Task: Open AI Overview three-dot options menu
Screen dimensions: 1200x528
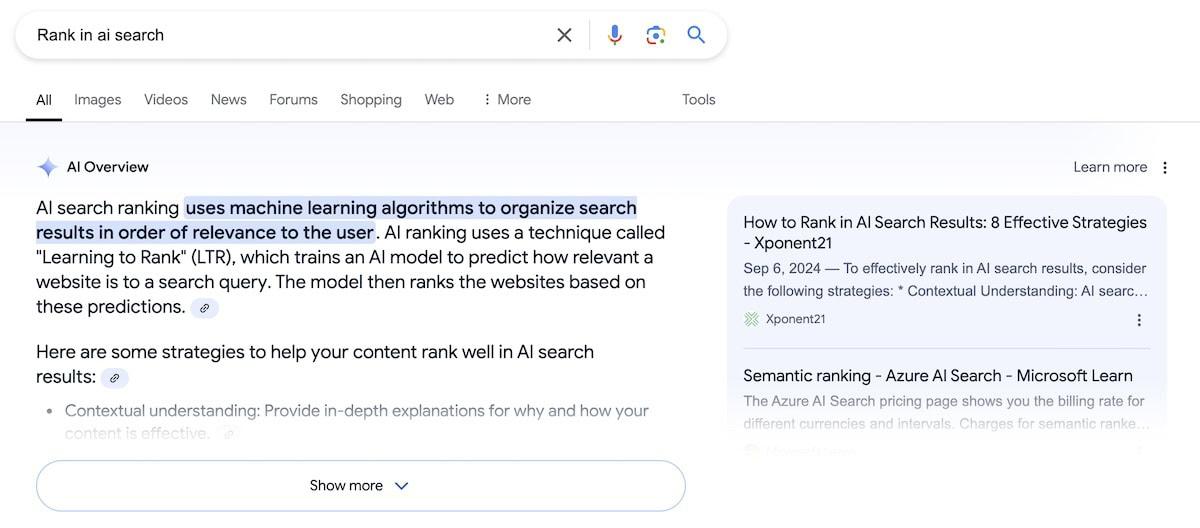Action: (1165, 167)
